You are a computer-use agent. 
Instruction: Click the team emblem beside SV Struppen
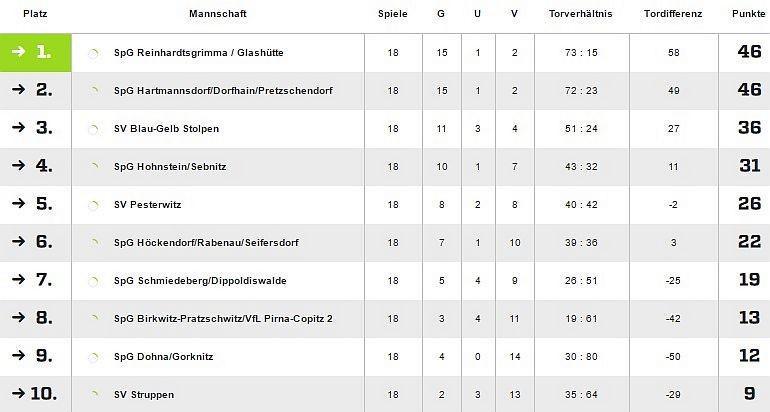tap(94, 395)
